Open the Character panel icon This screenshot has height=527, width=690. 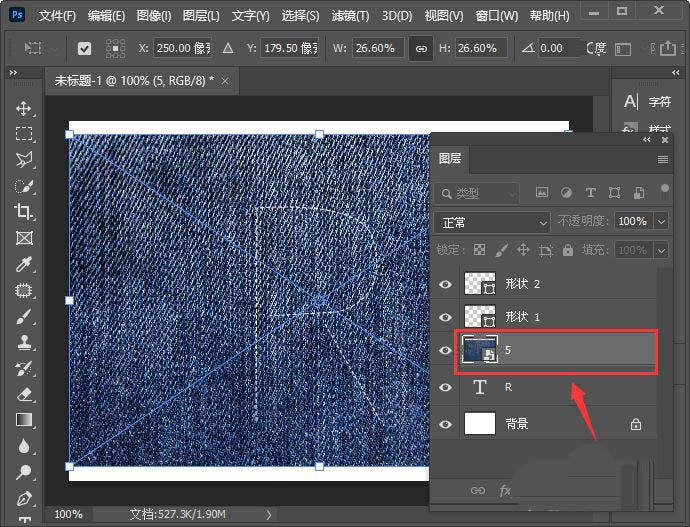(x=631, y=101)
